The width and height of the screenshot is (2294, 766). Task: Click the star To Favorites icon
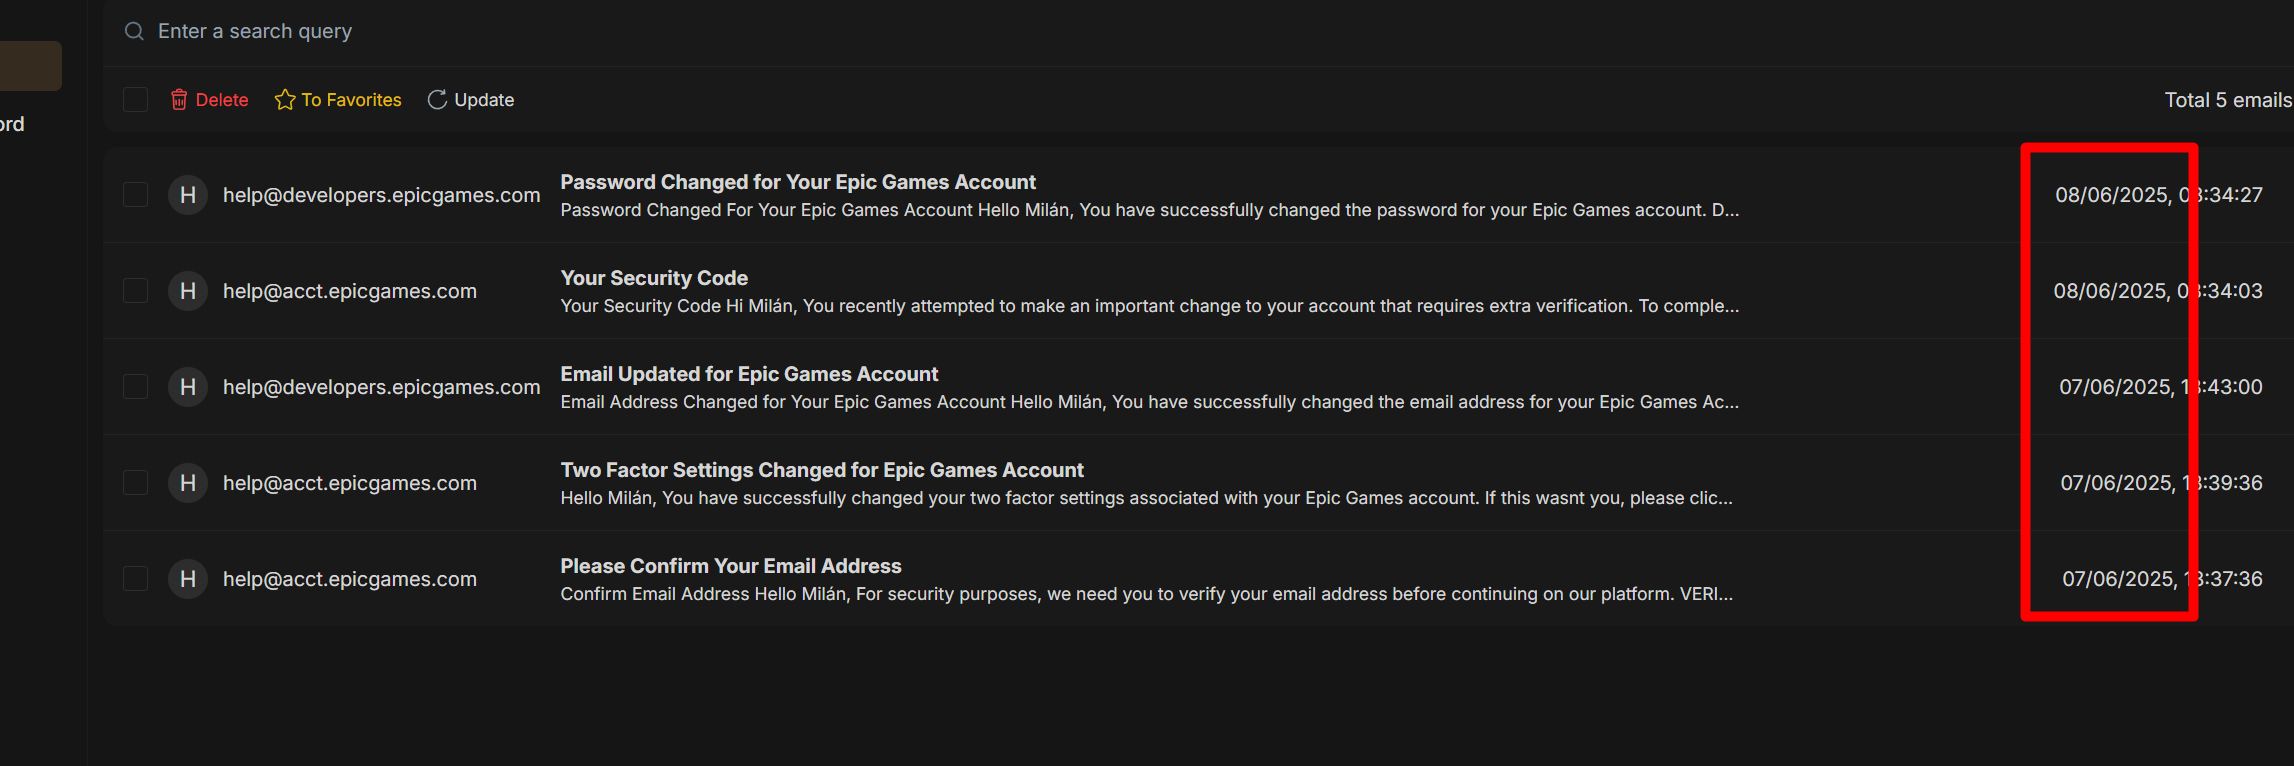(x=285, y=100)
